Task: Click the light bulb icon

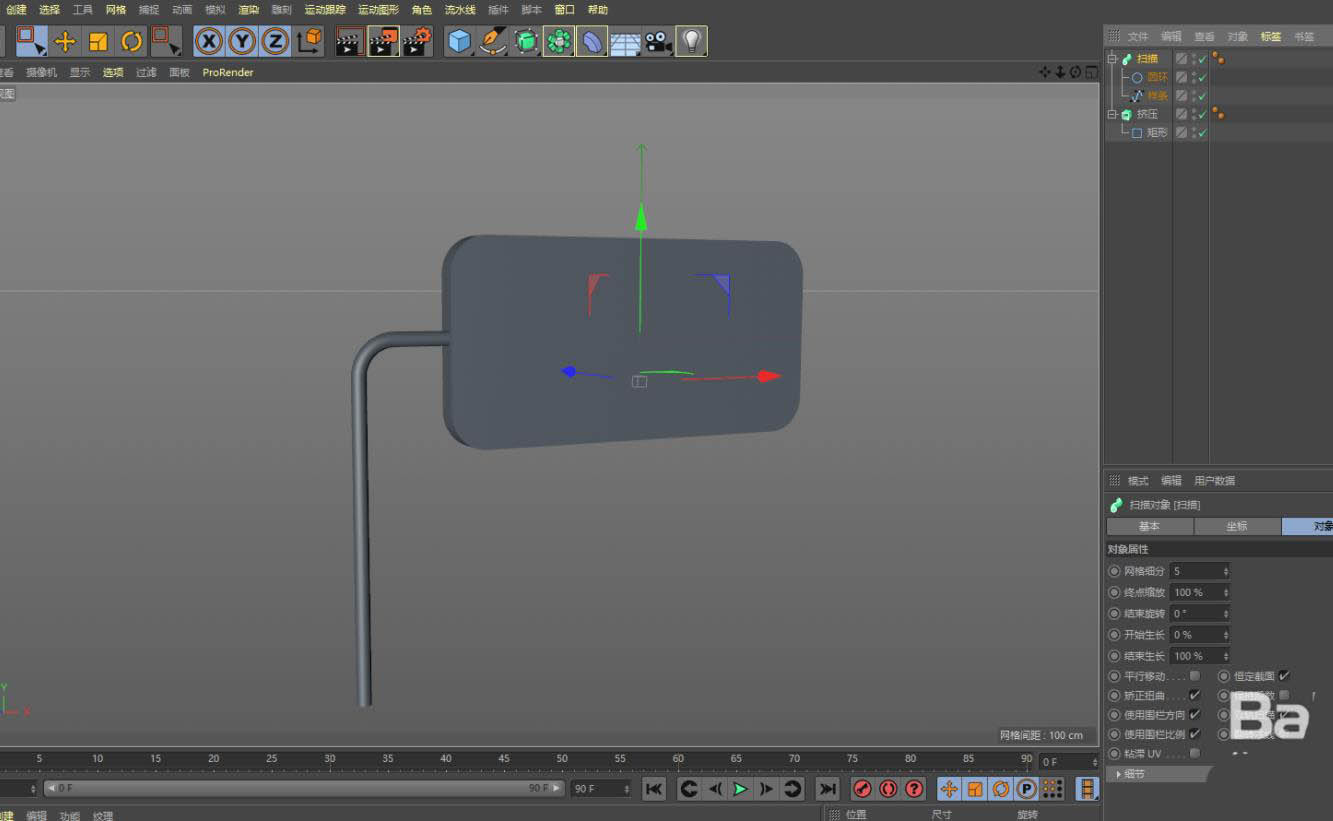Action: click(x=691, y=41)
